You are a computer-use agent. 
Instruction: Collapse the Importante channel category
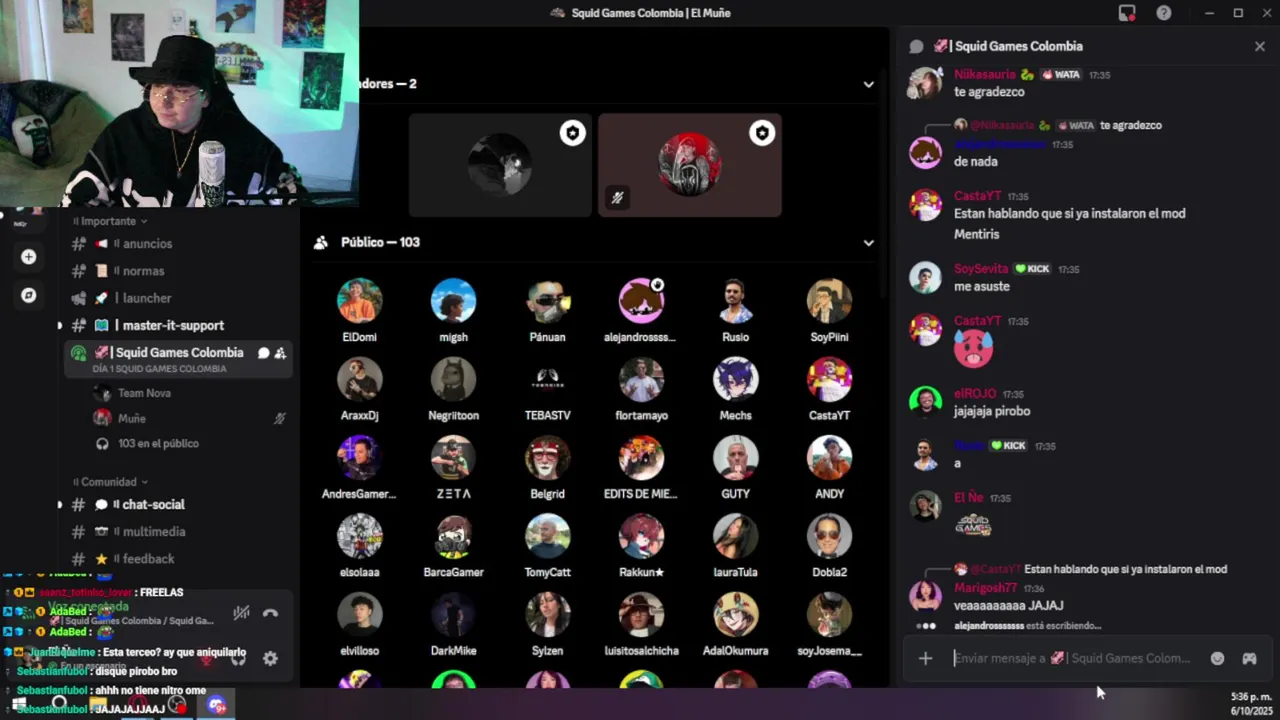pos(111,221)
